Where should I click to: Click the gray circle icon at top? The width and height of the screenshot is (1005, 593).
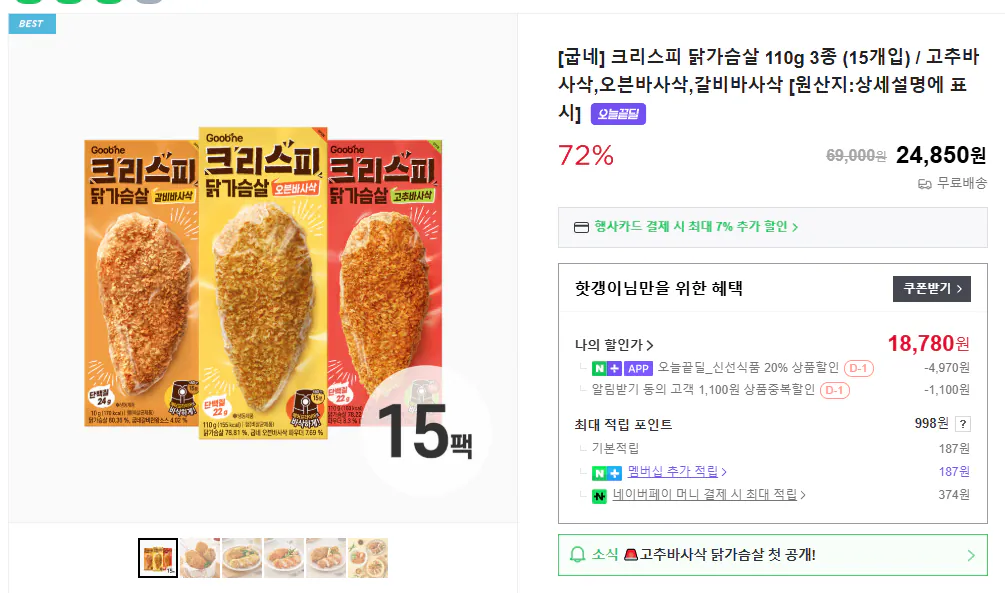(x=148, y=5)
